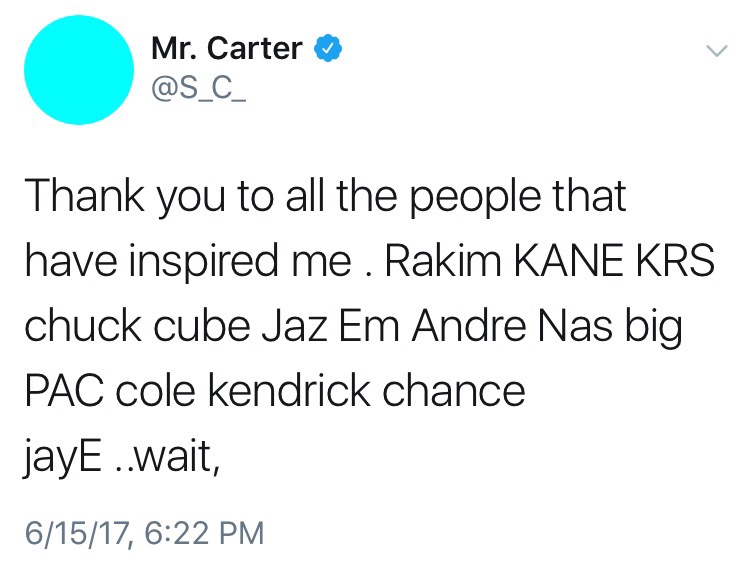Open the 6/15/17, 6:22 PM timestamp
The image size is (750, 571).
pos(144,533)
